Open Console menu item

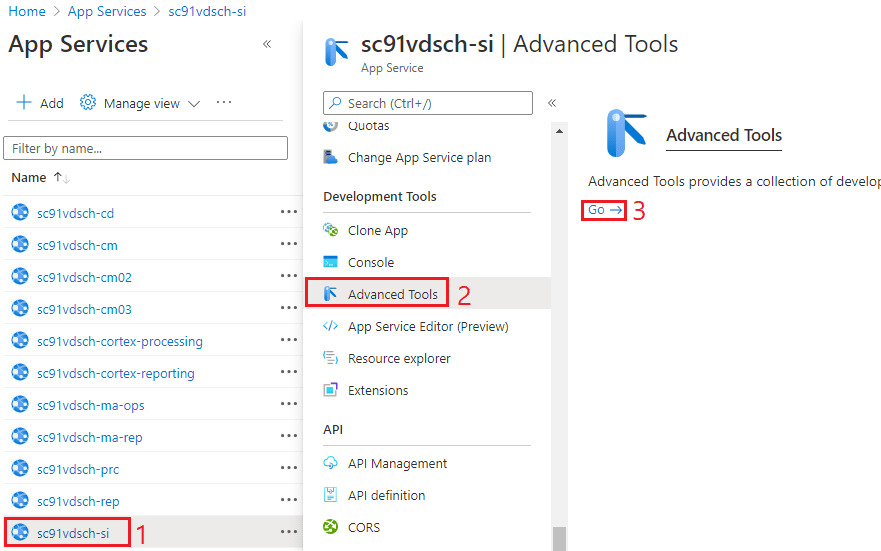click(371, 263)
